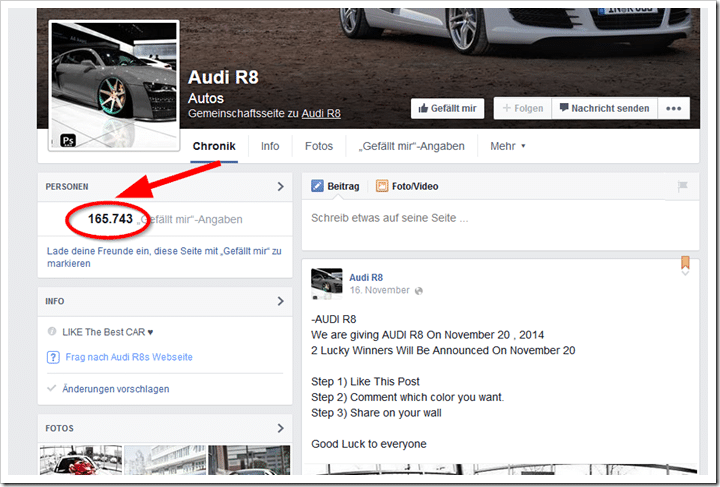Click the PERSONEN section header
720x487 pixels.
pyautogui.click(x=67, y=187)
